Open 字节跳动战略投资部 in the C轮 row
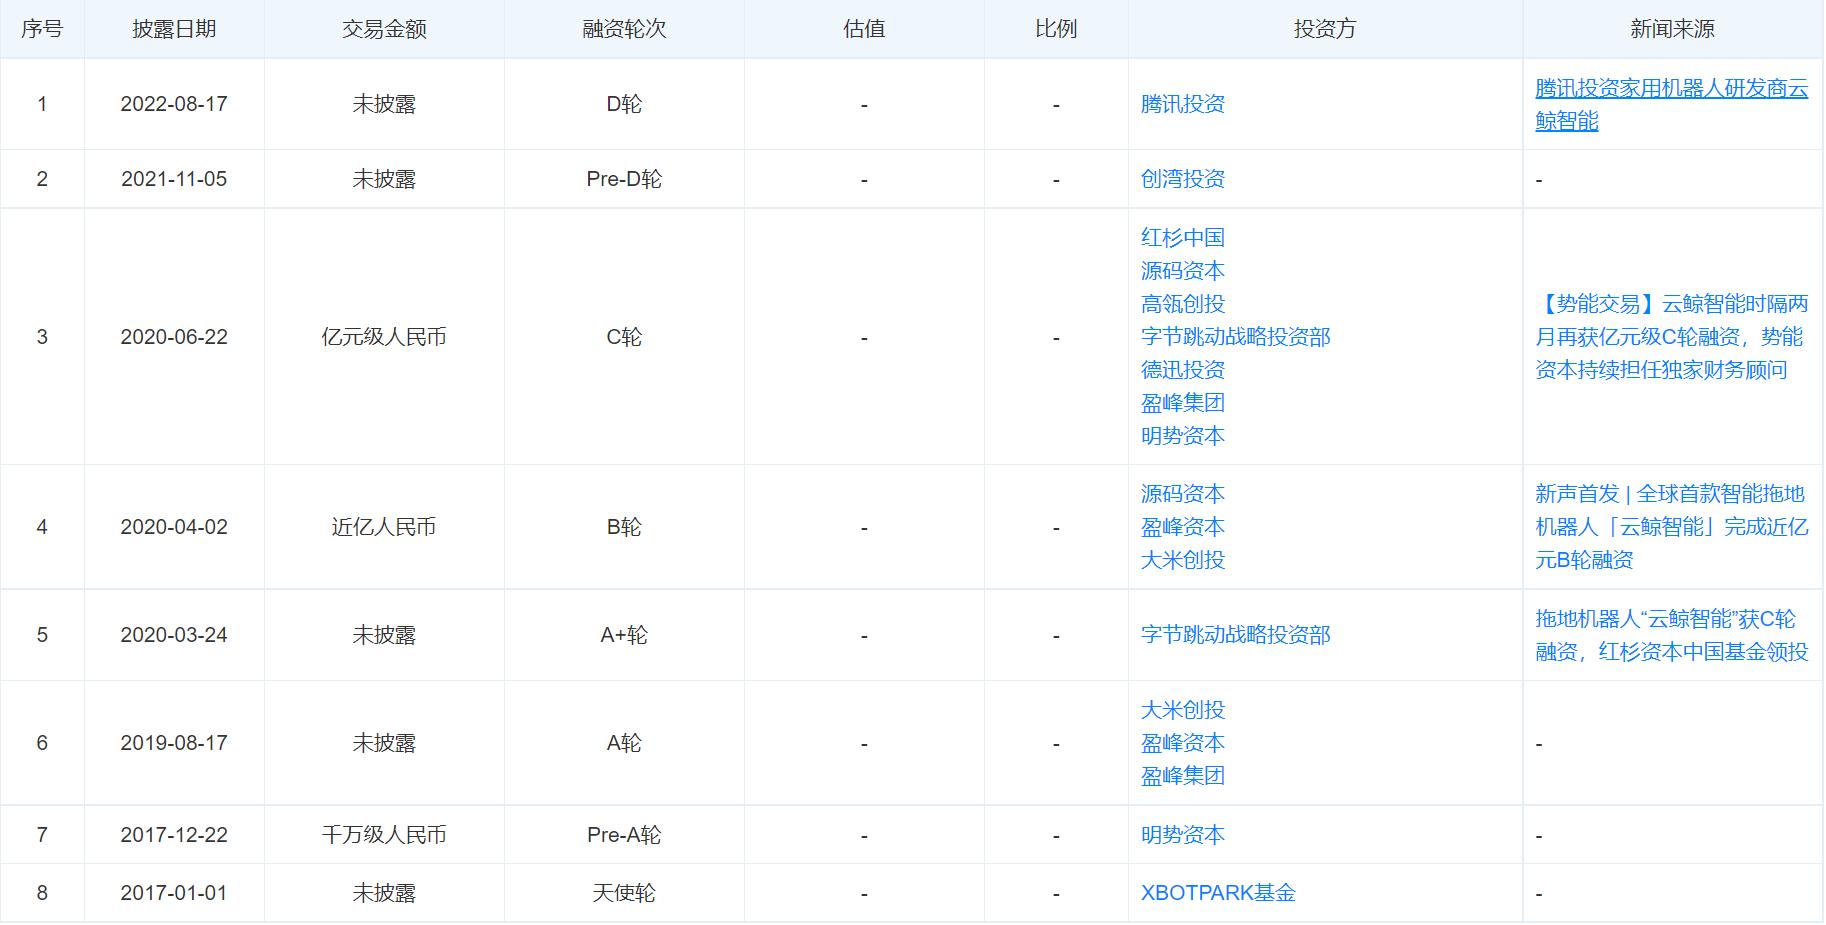The width and height of the screenshot is (1826, 925). tap(1235, 337)
